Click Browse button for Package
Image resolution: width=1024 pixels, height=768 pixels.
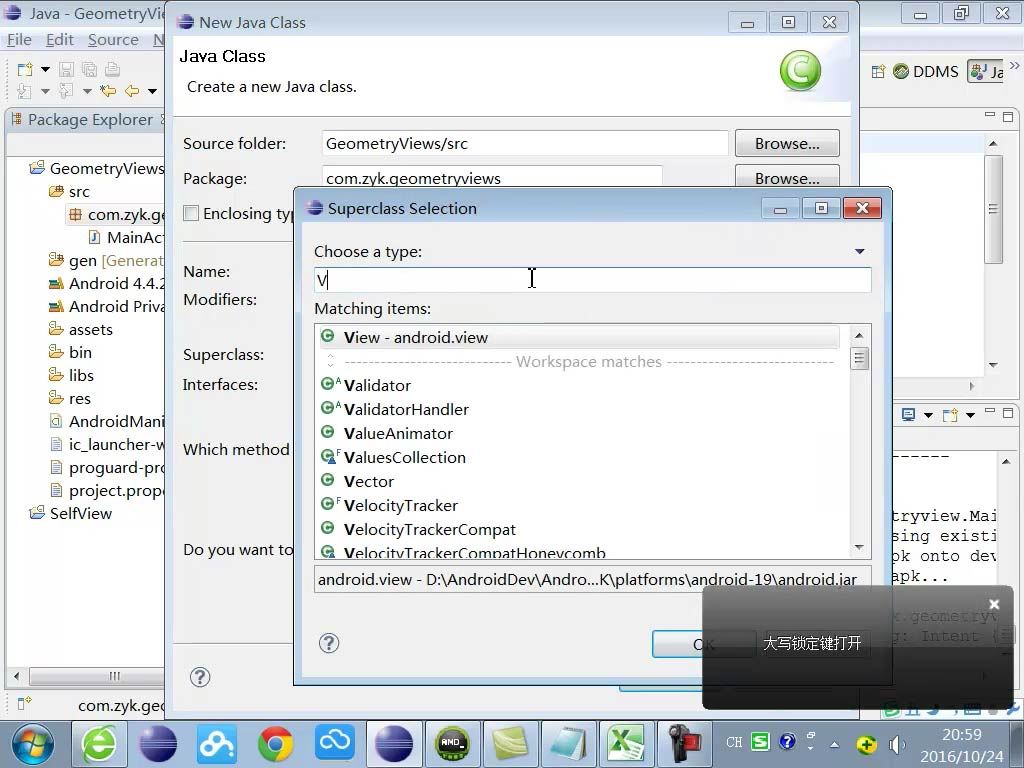pos(787,177)
